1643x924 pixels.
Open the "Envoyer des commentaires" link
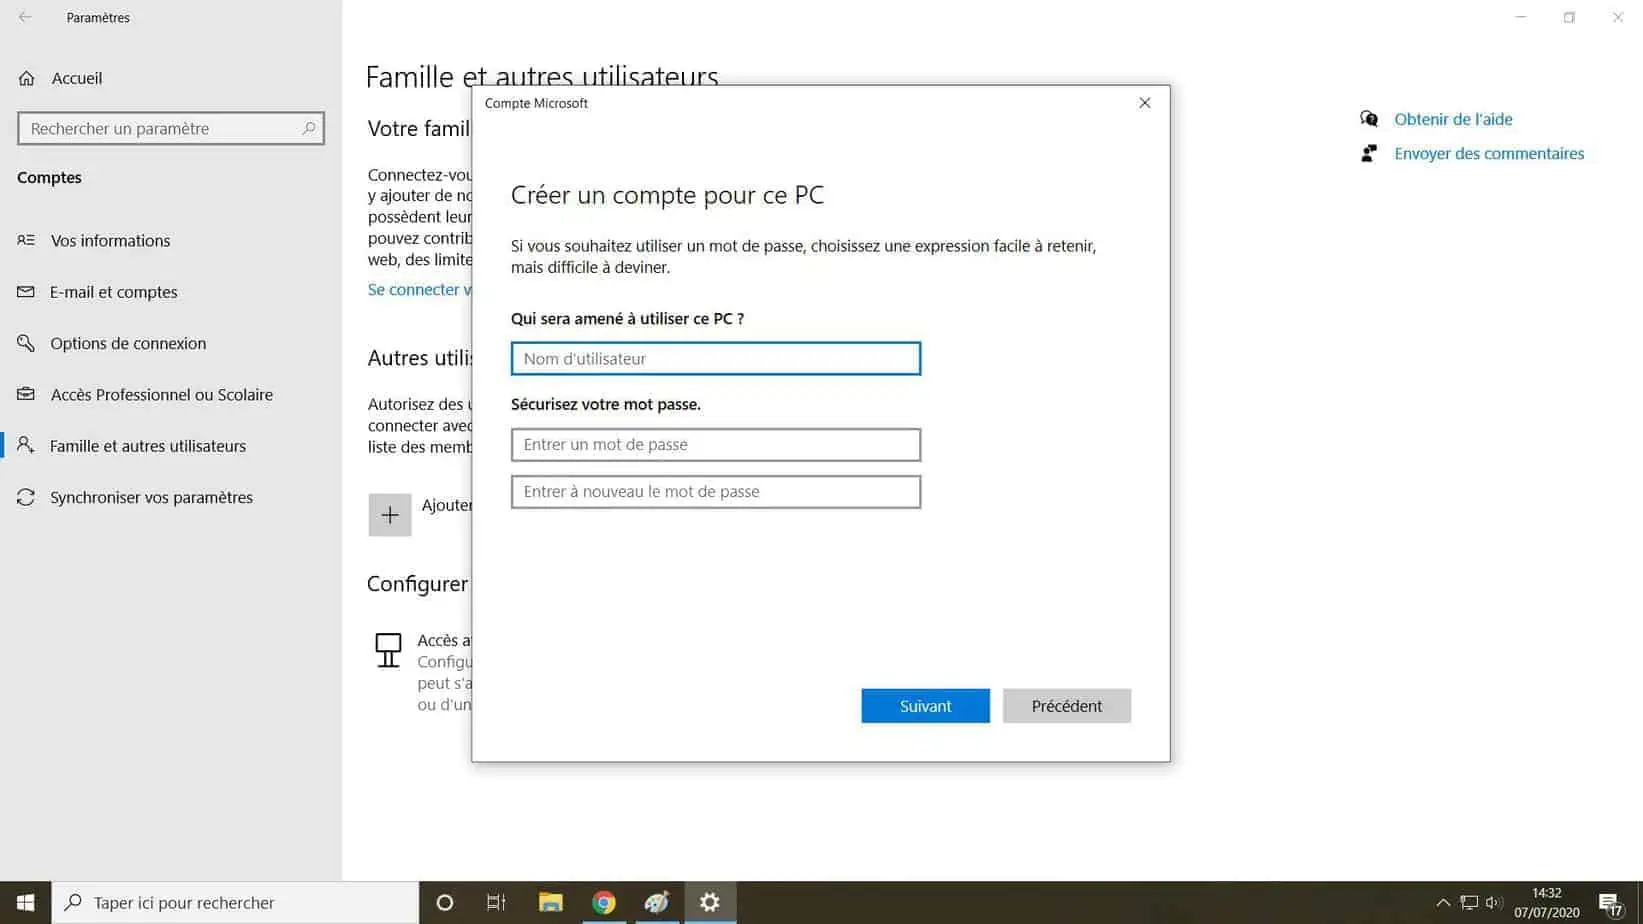pos(1489,153)
